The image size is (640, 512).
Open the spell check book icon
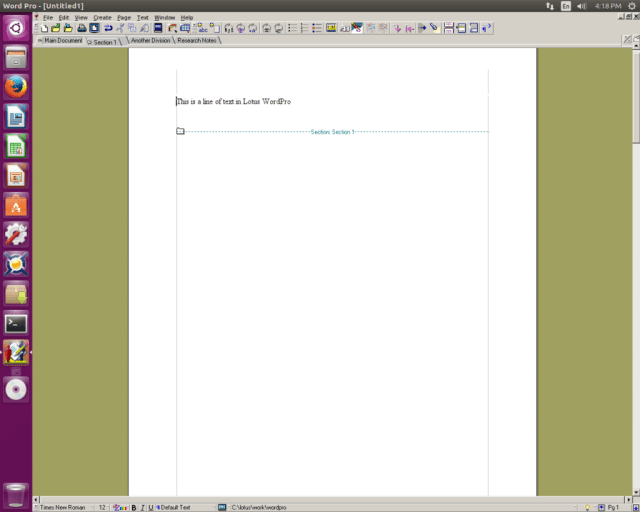[x=158, y=28]
